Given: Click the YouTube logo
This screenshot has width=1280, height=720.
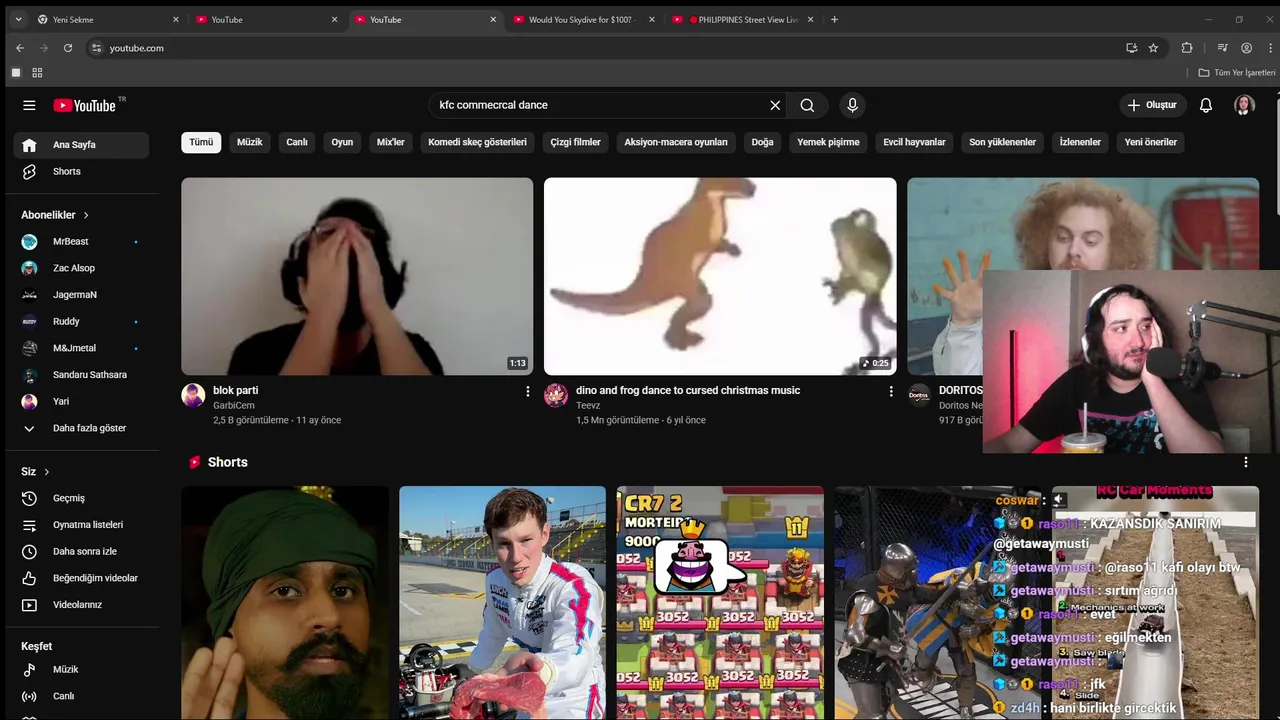Looking at the screenshot, I should 85,105.
